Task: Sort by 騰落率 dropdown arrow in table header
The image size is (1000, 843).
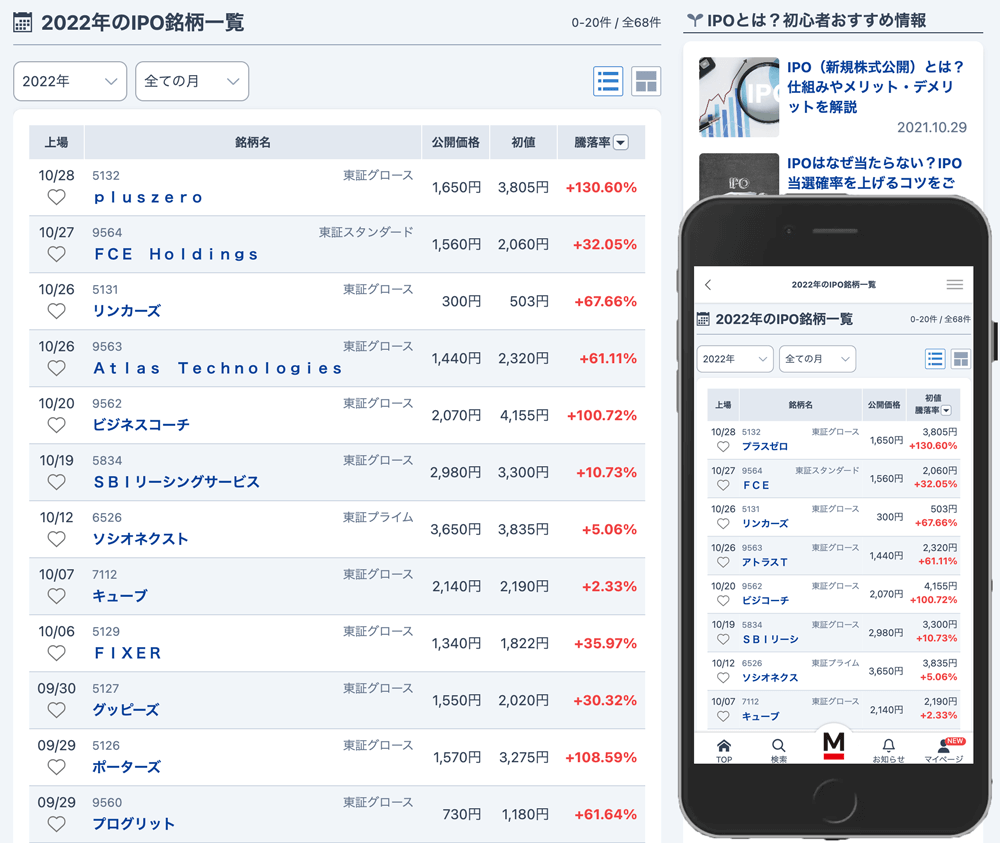Action: [621, 142]
